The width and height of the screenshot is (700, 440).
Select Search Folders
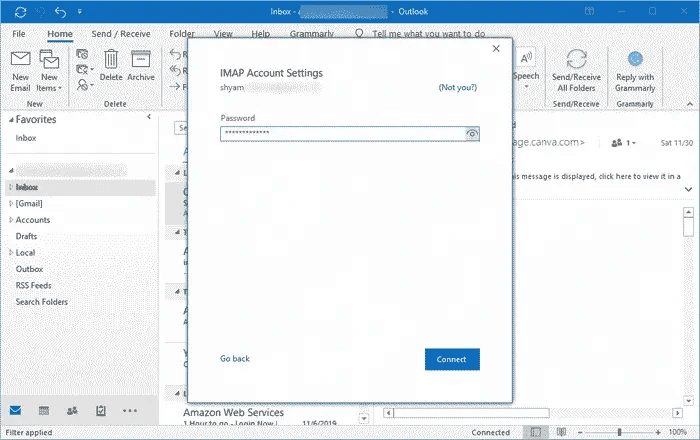click(42, 302)
